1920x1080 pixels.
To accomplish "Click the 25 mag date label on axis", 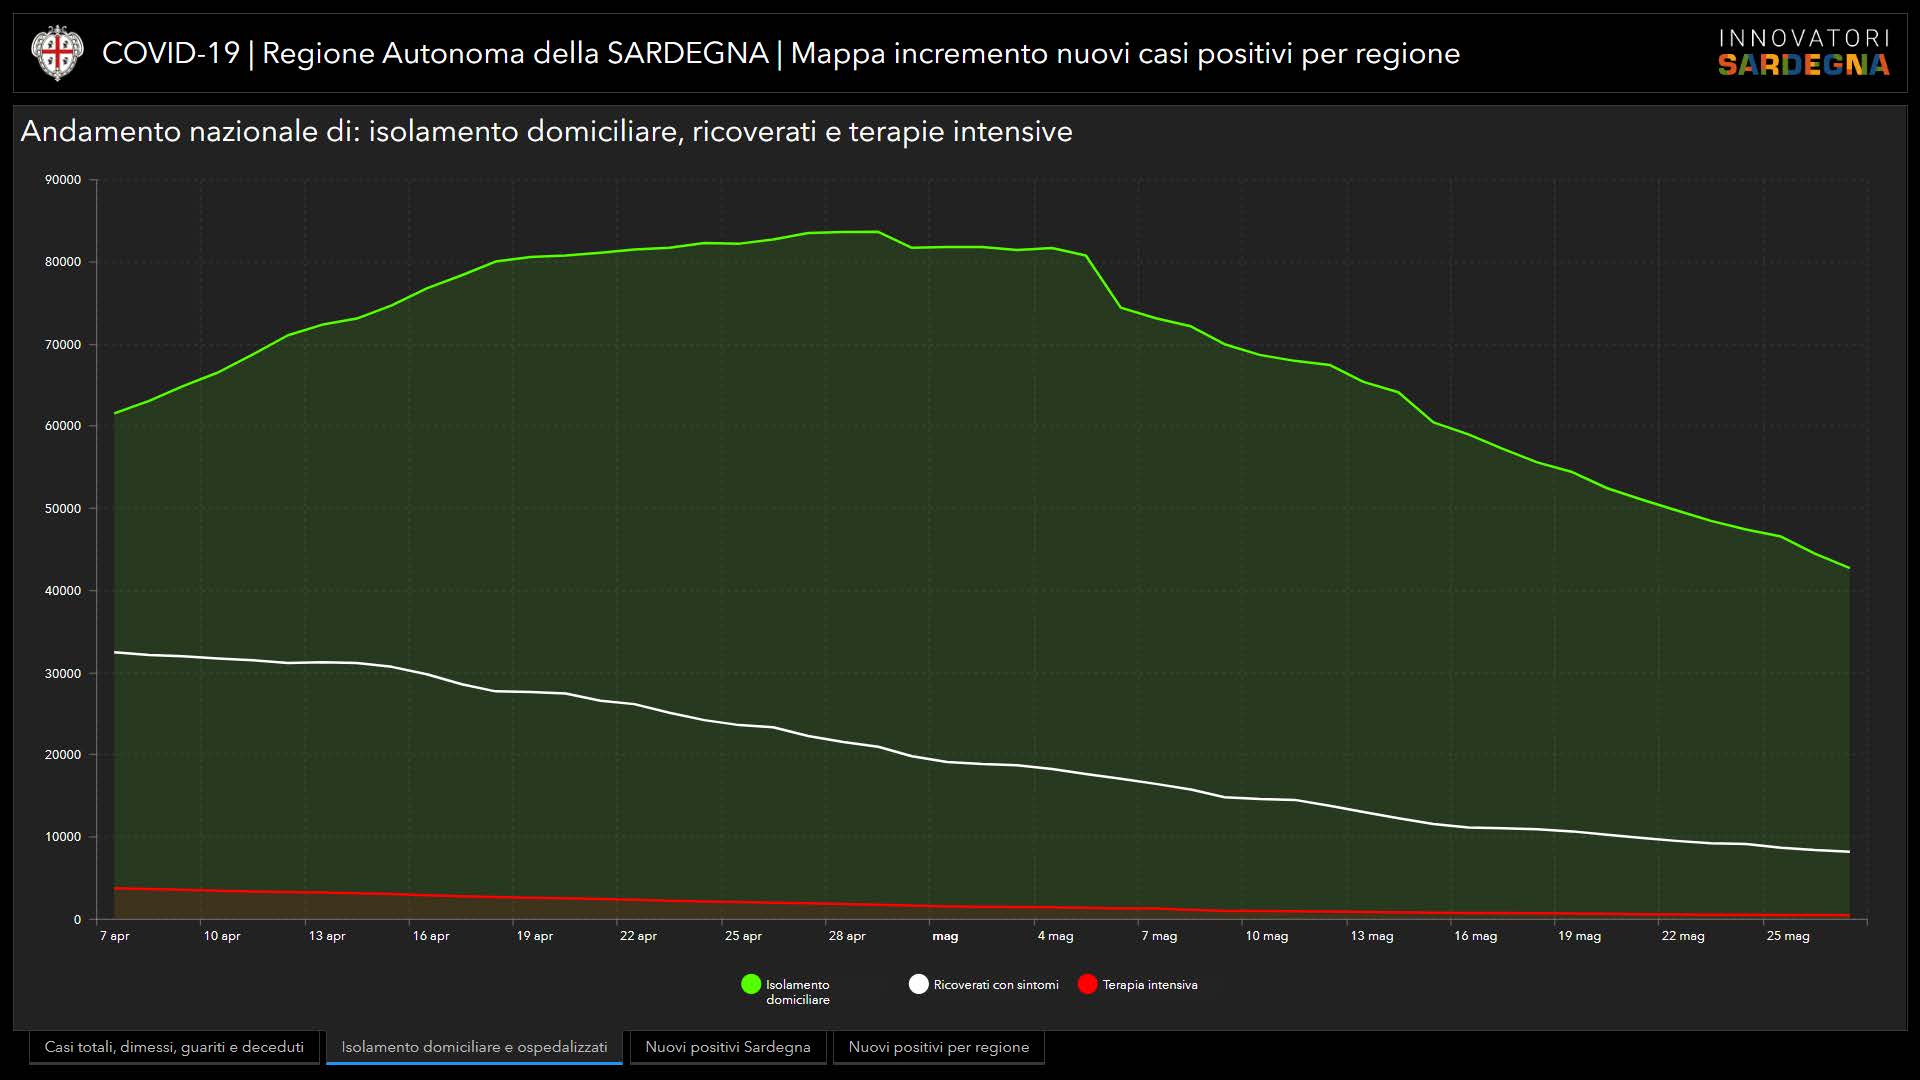I will 1788,936.
